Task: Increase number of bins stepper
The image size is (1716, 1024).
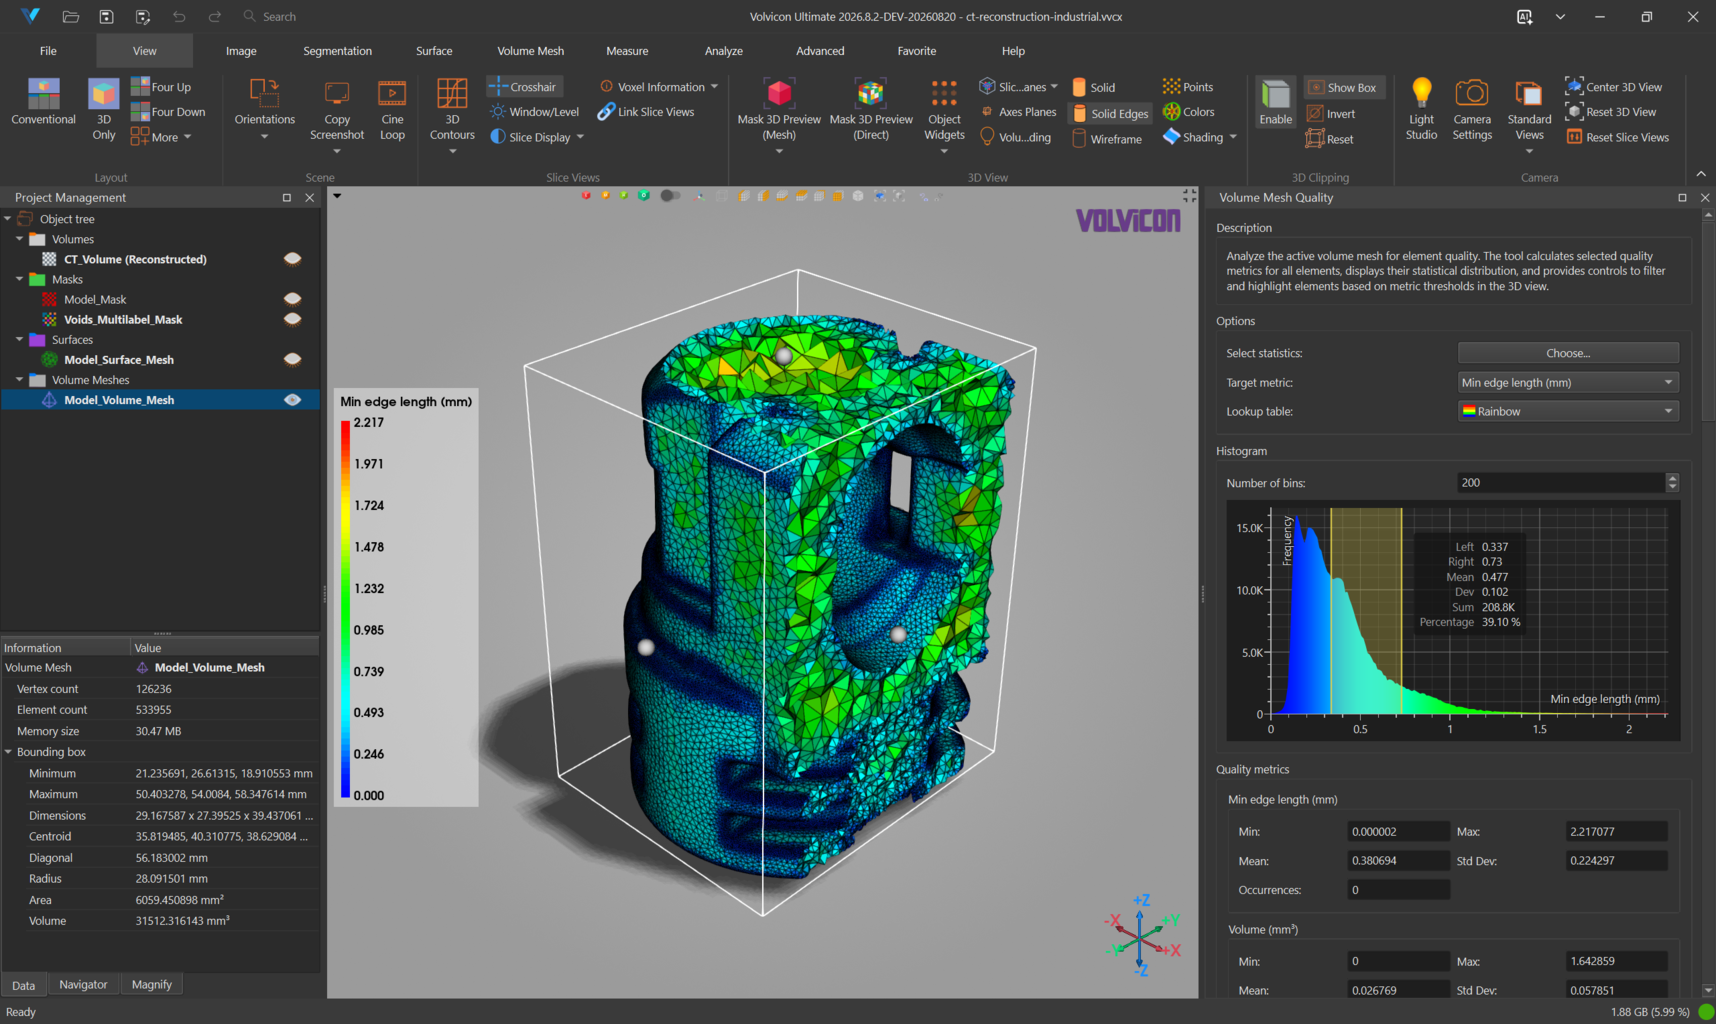Action: click(1672, 477)
